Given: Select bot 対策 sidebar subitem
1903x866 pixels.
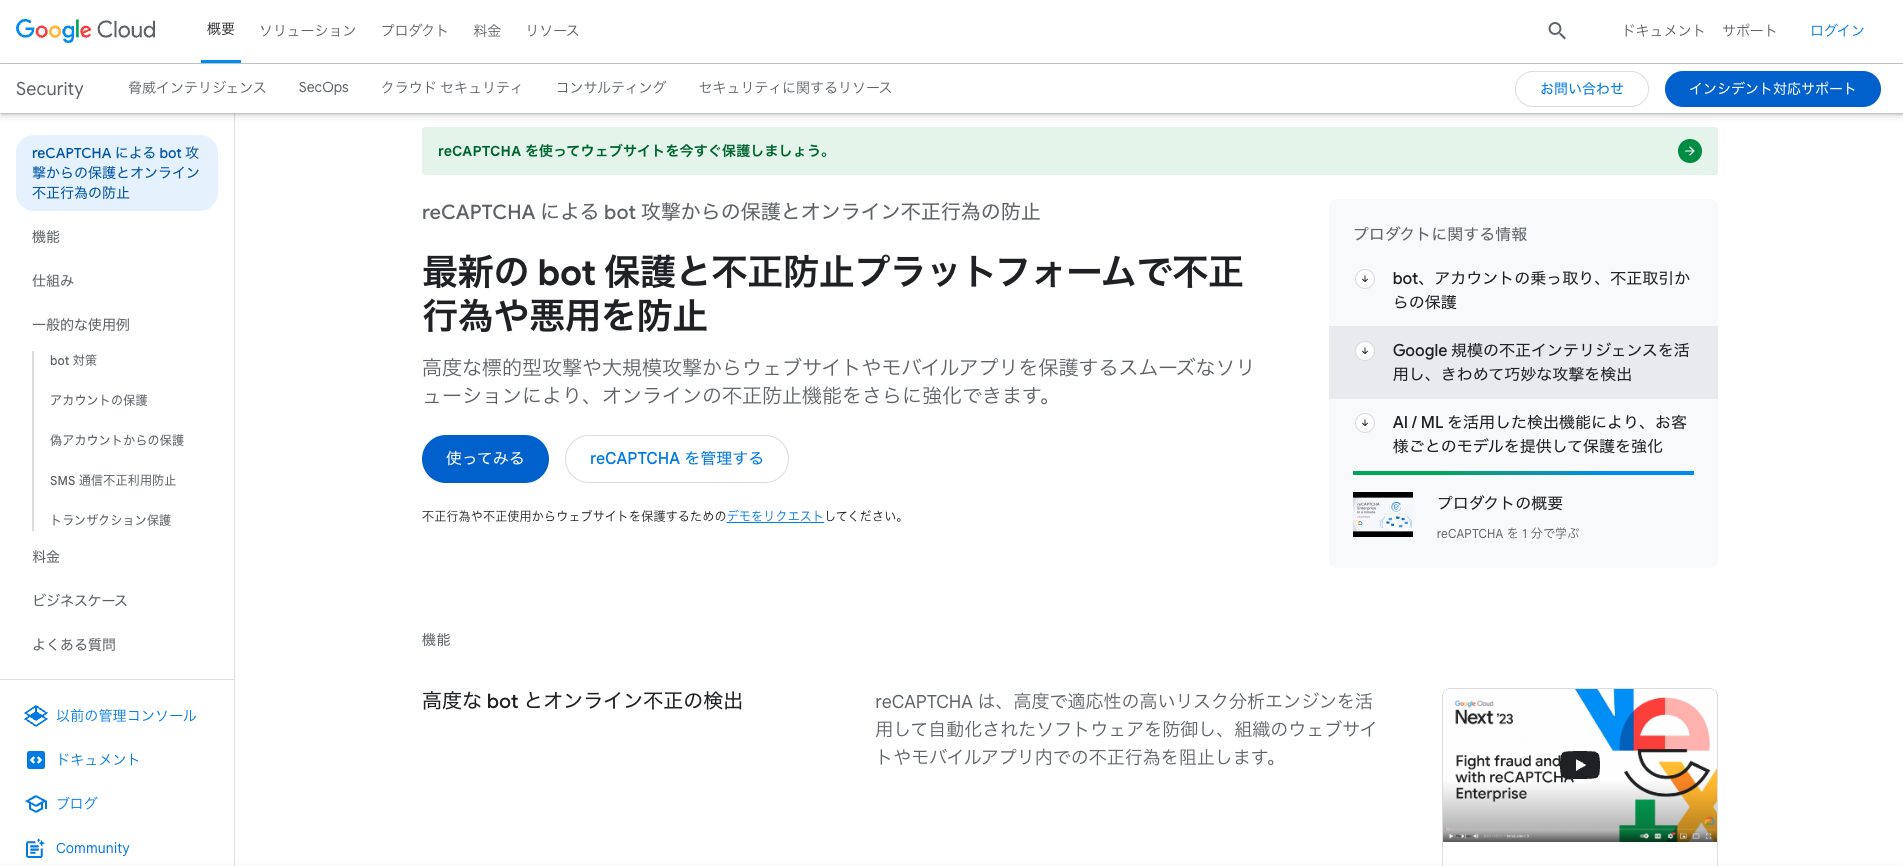Looking at the screenshot, I should click(73, 361).
